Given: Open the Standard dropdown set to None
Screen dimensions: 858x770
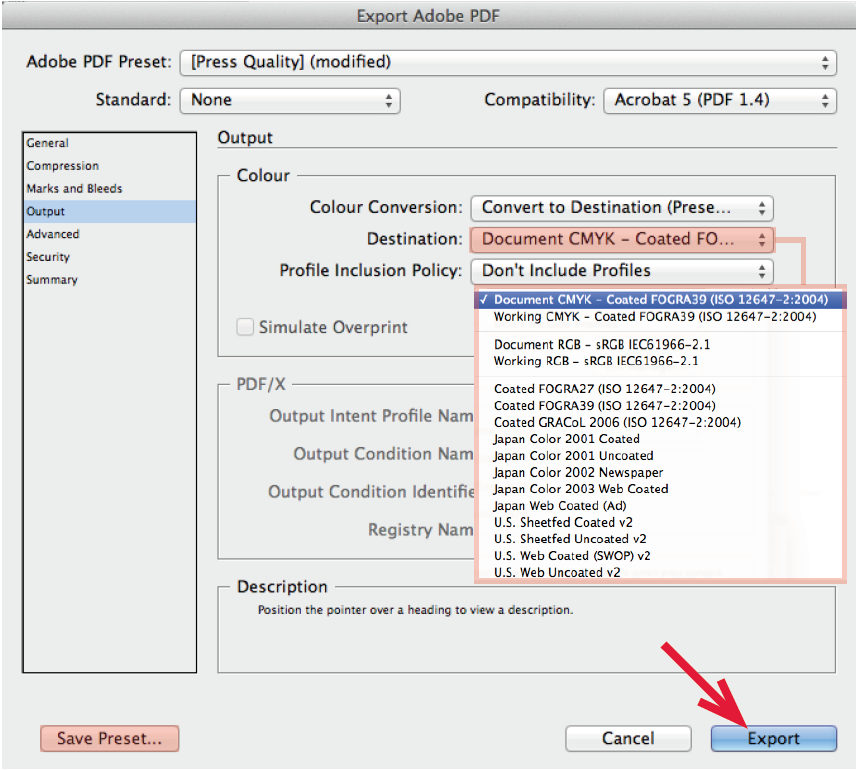Looking at the screenshot, I should pyautogui.click(x=290, y=101).
